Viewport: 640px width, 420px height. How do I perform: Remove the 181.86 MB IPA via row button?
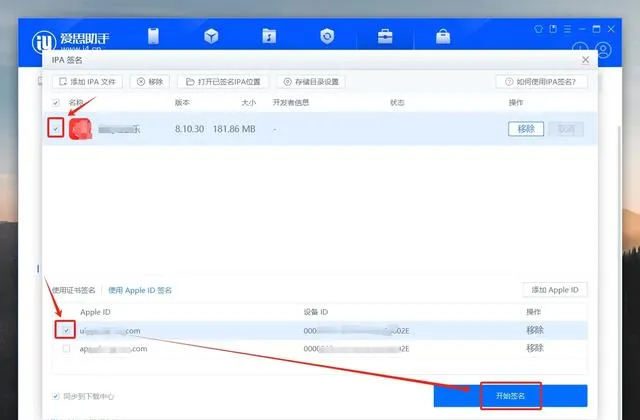point(526,129)
